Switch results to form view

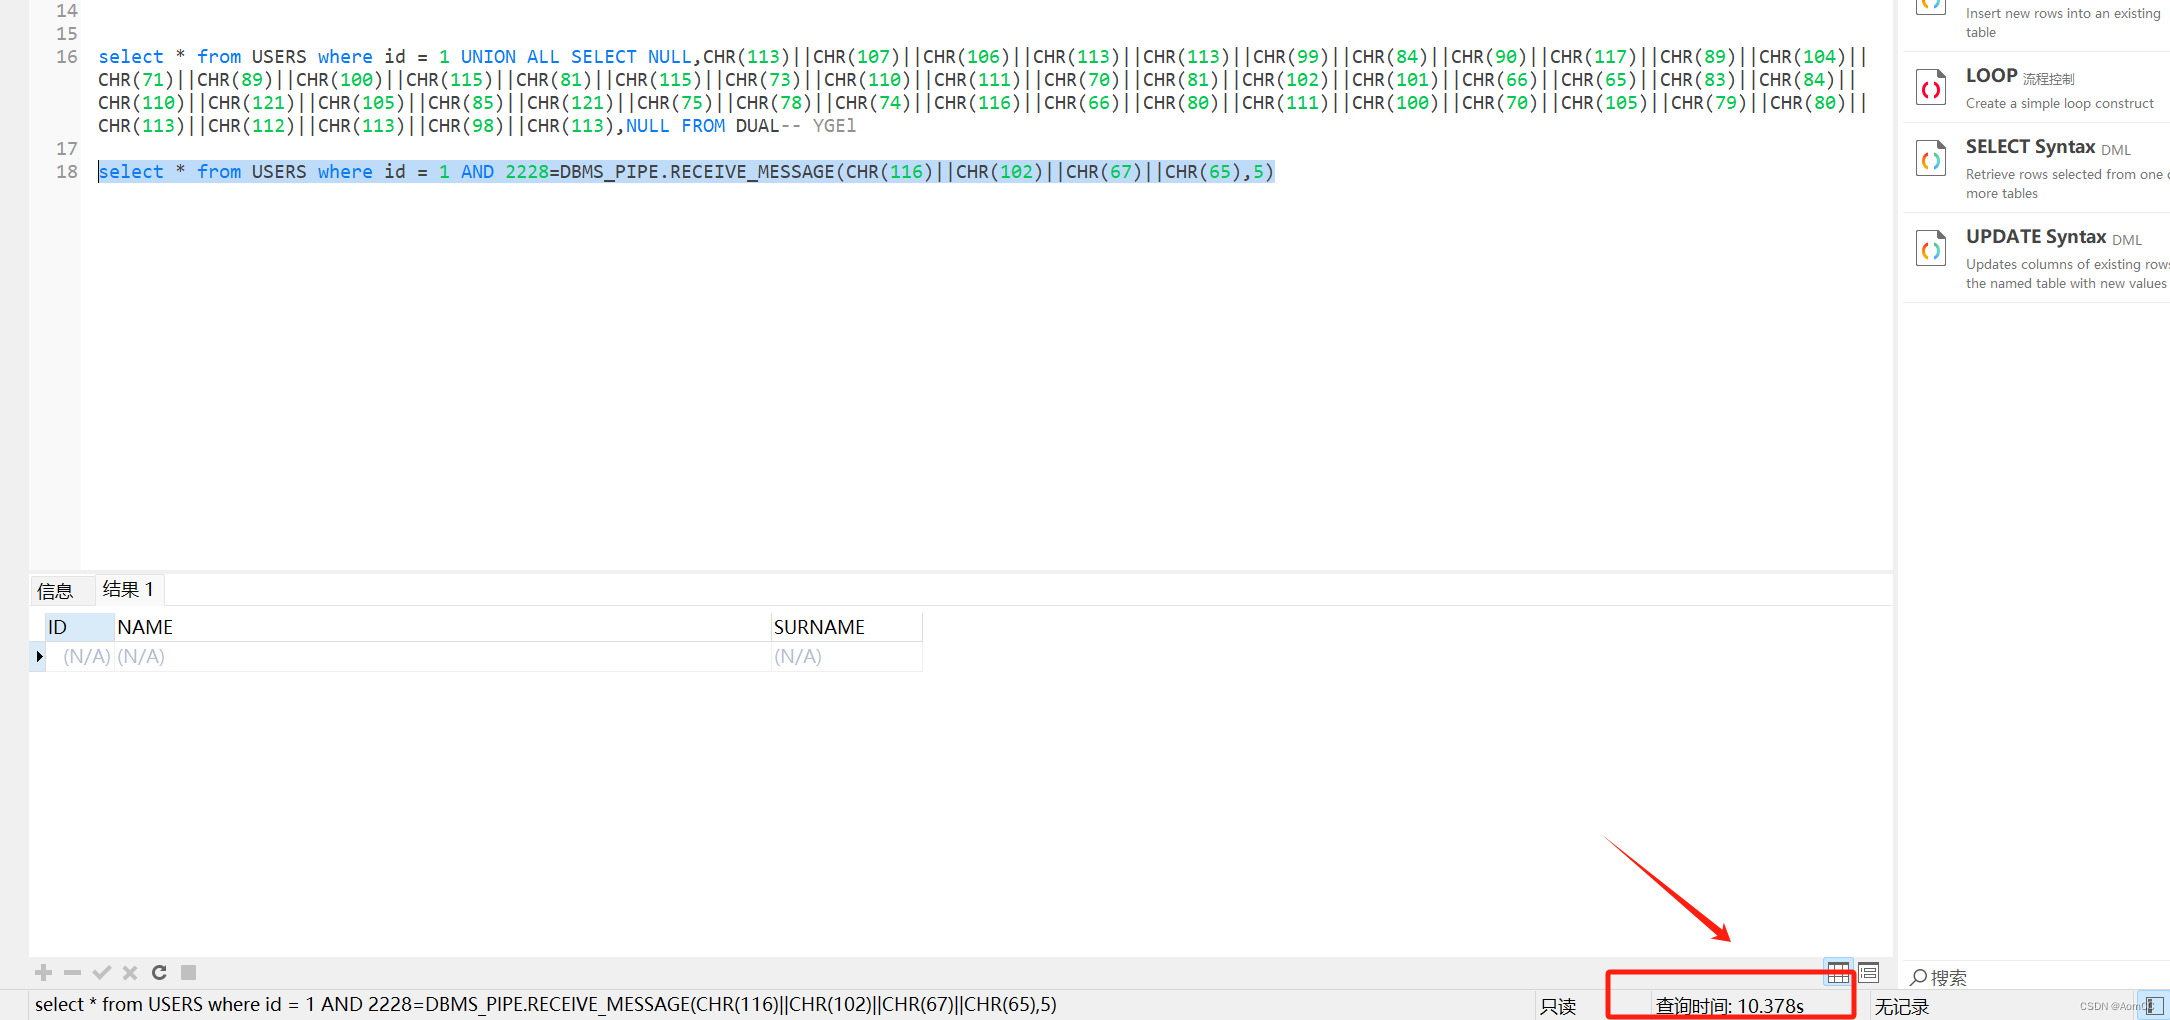point(1868,972)
